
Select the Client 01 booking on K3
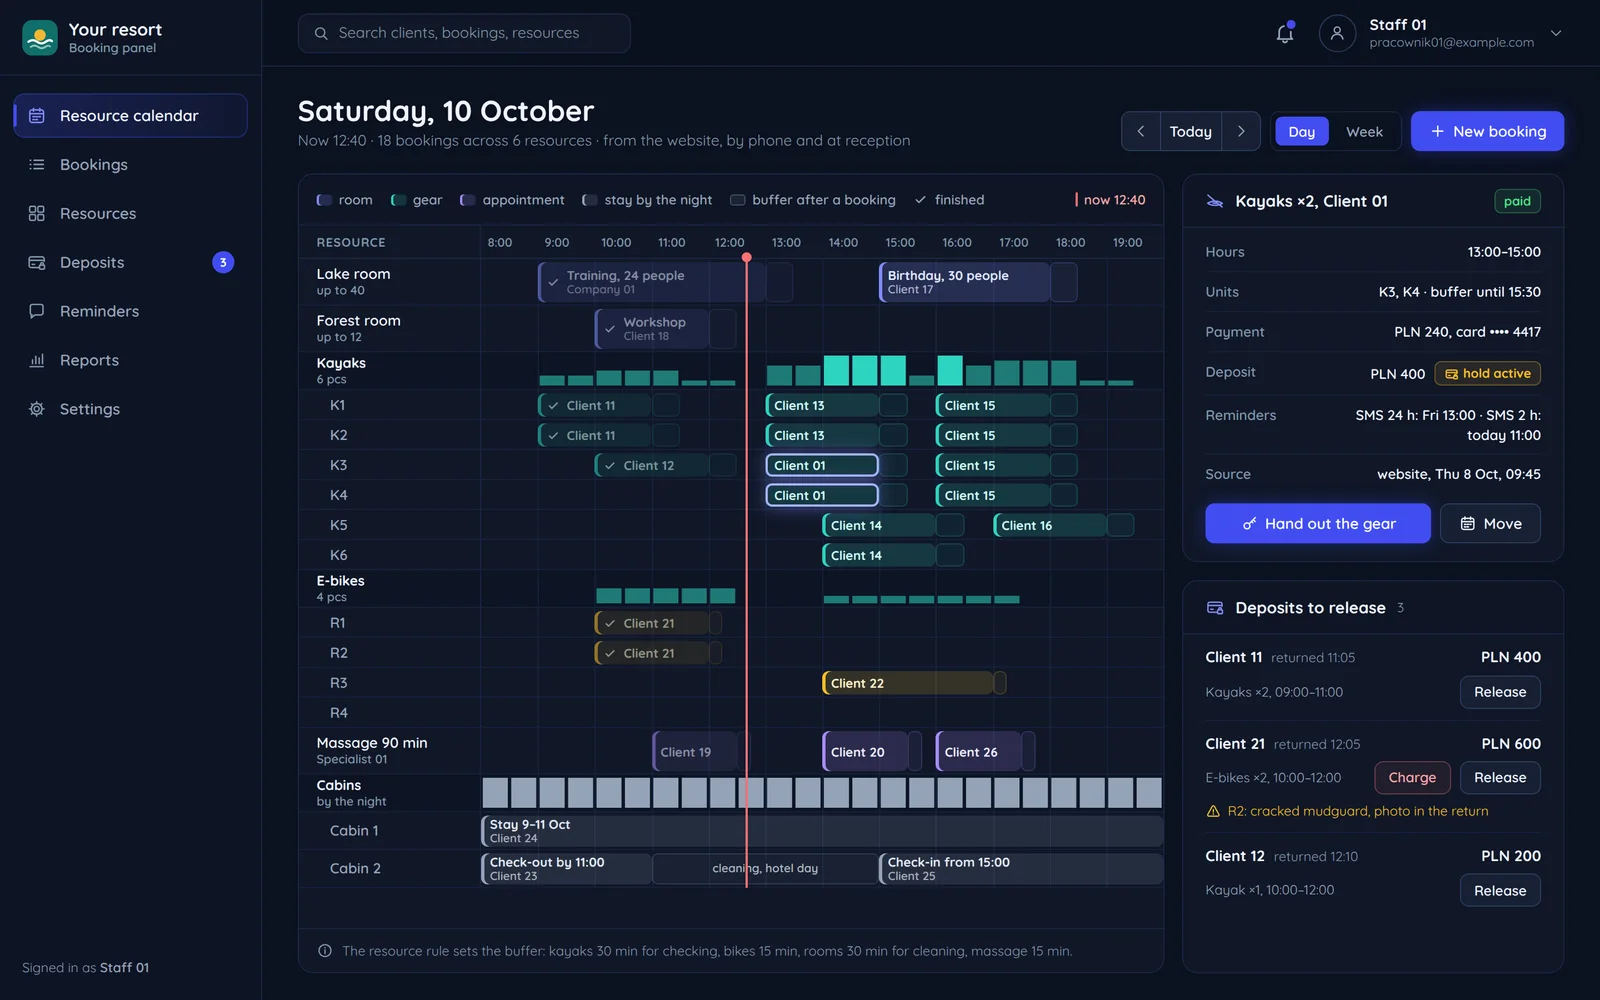[822, 465]
